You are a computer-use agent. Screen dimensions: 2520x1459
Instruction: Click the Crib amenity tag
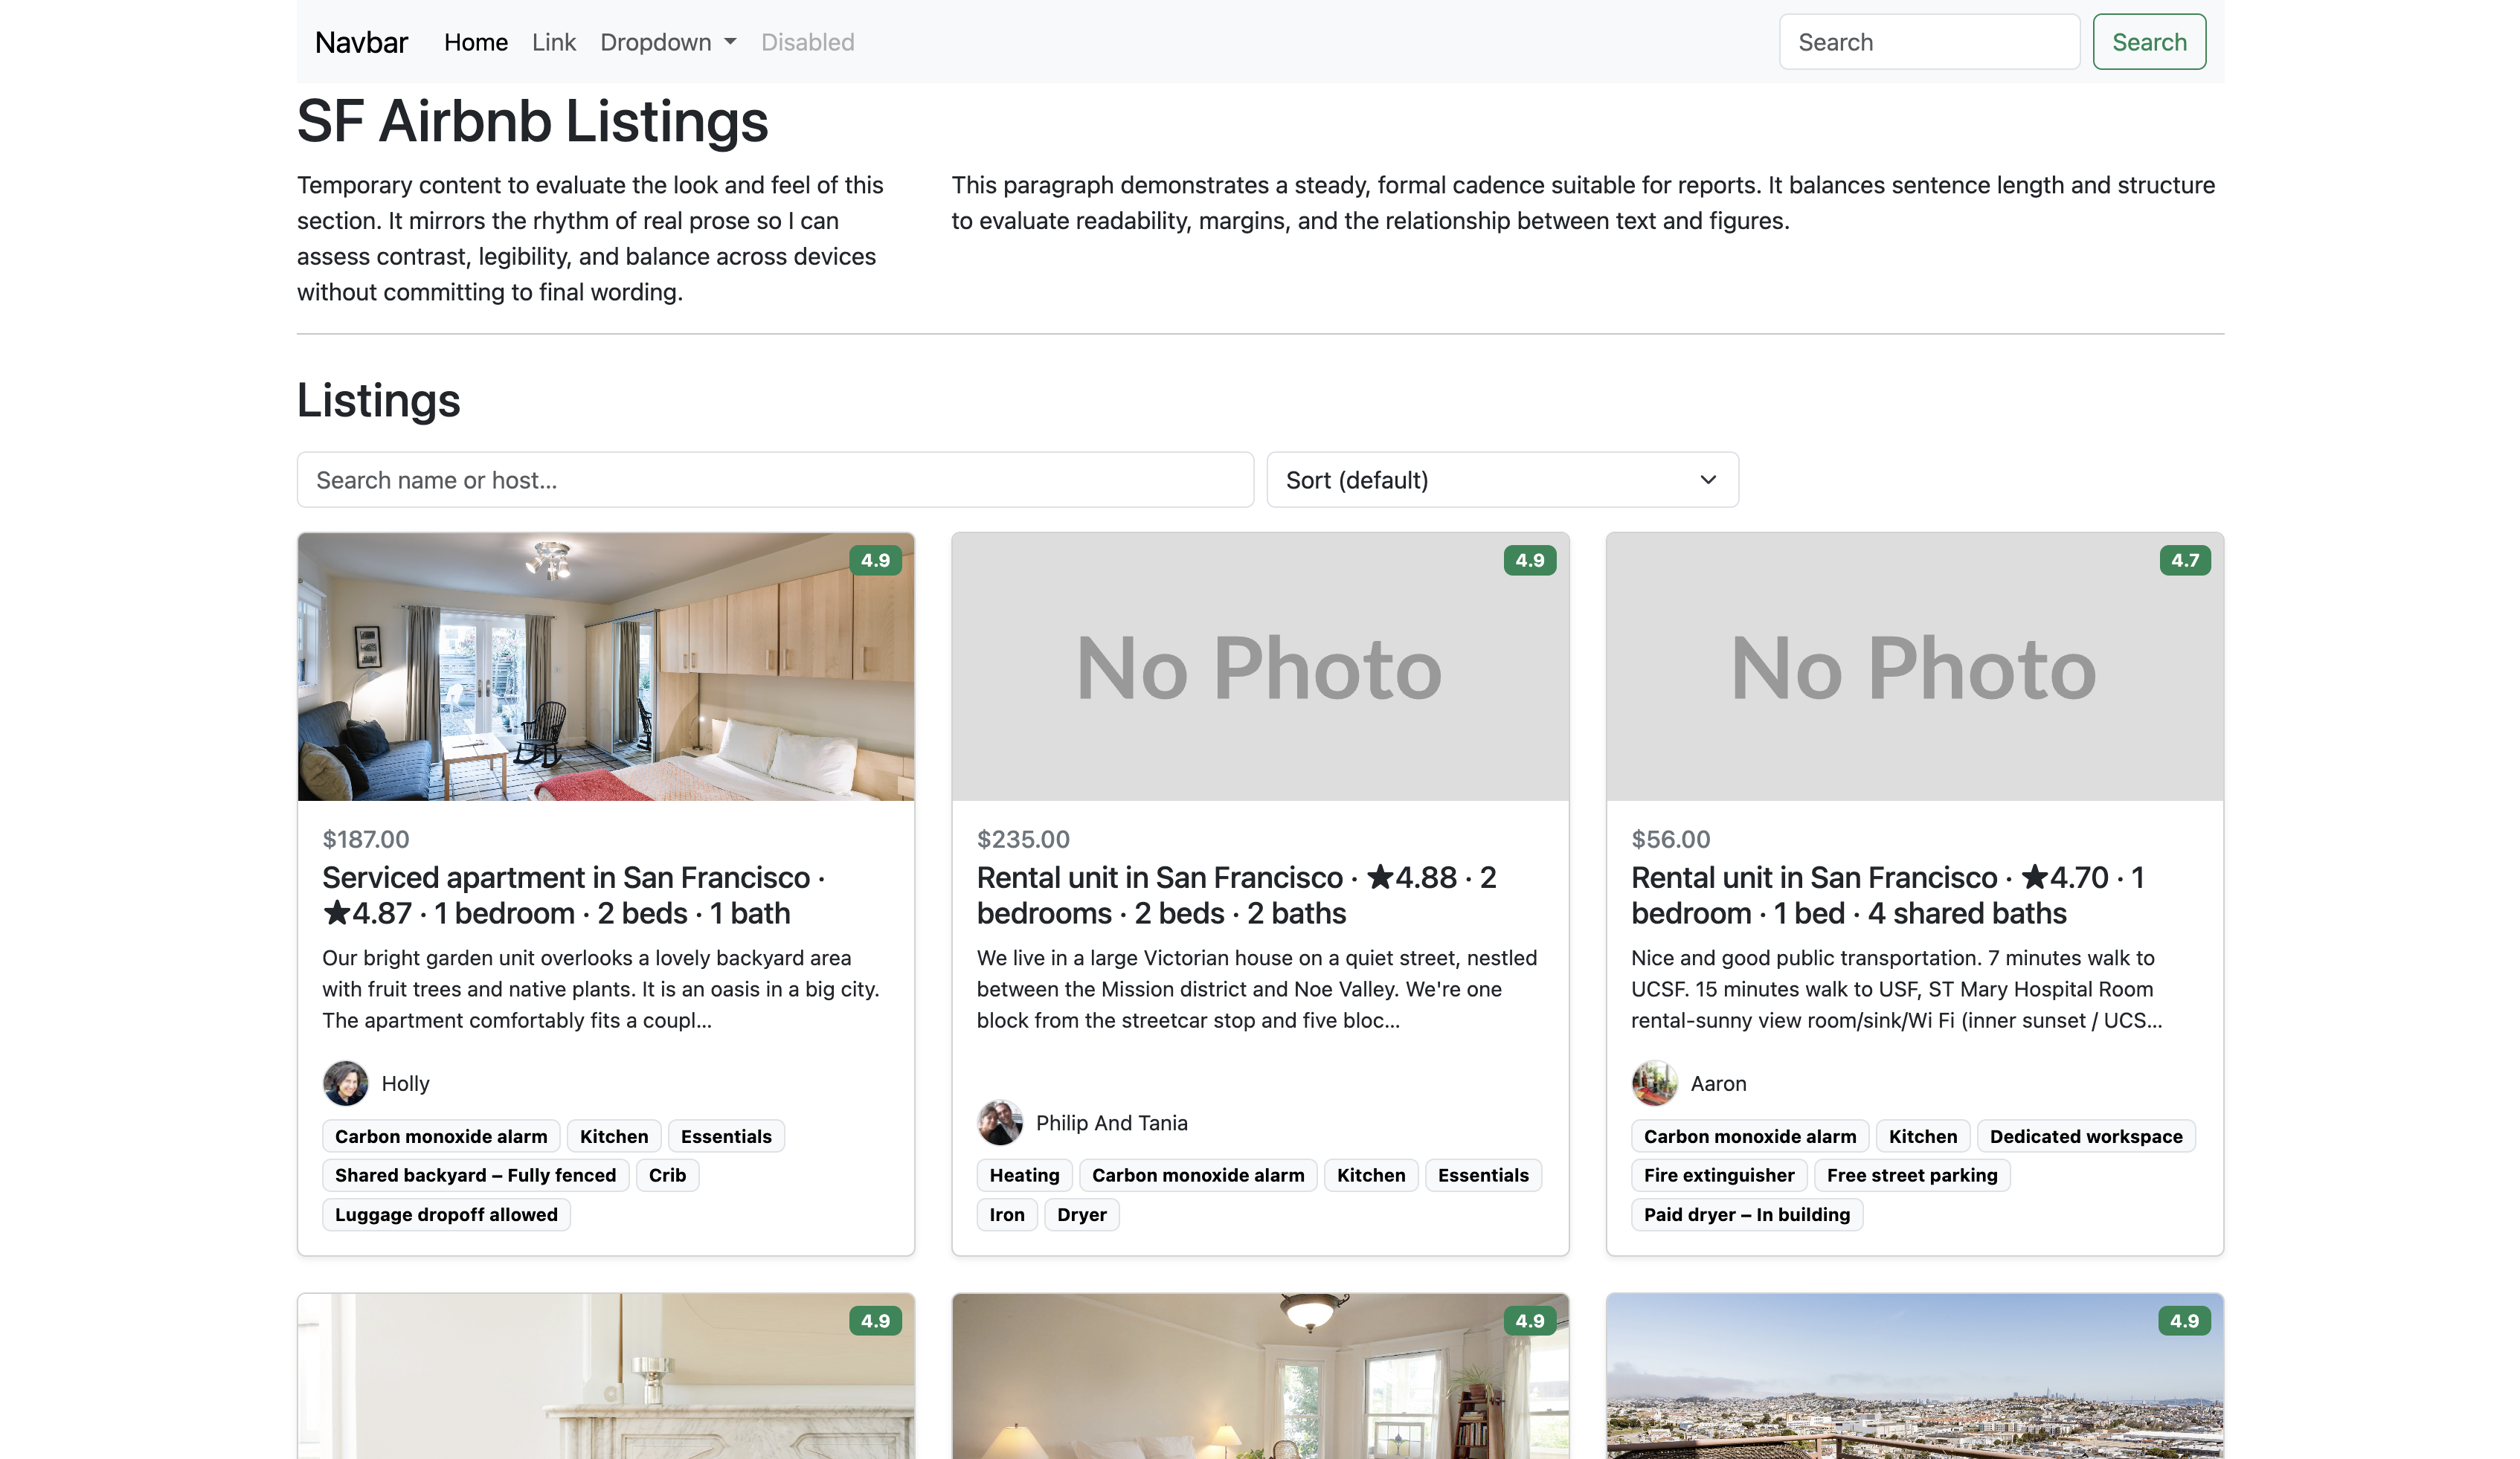(x=667, y=1175)
